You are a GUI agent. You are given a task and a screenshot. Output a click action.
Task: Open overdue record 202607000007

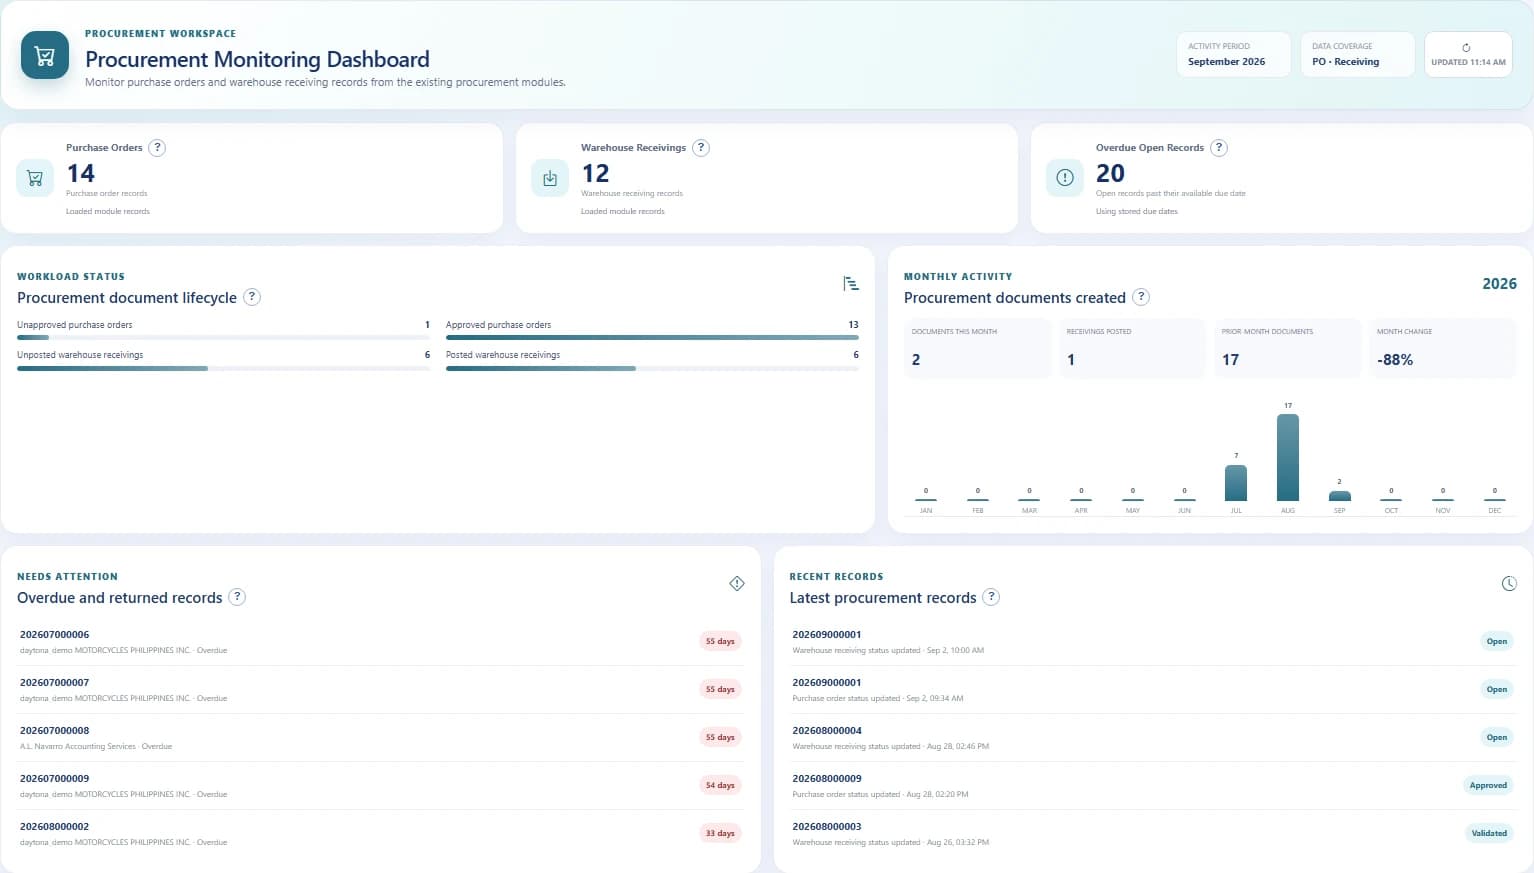click(380, 690)
